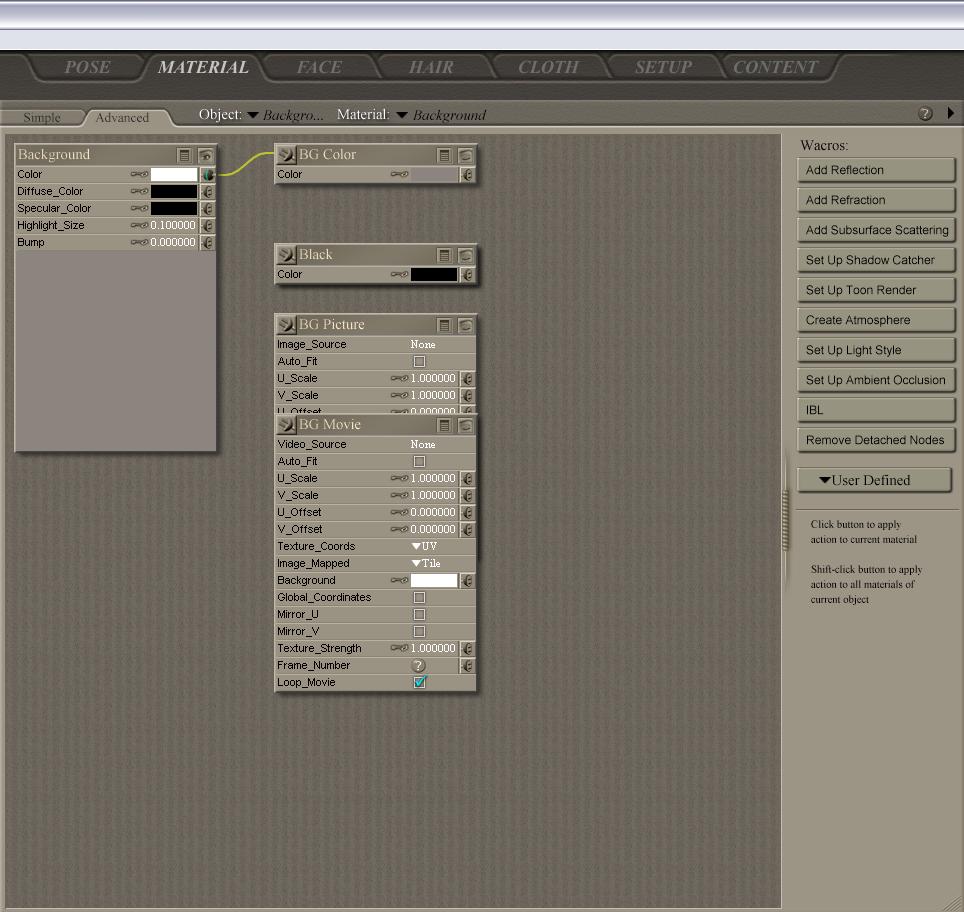Open the Texture_Coords UV dropdown
The image size is (964, 912).
coord(424,547)
